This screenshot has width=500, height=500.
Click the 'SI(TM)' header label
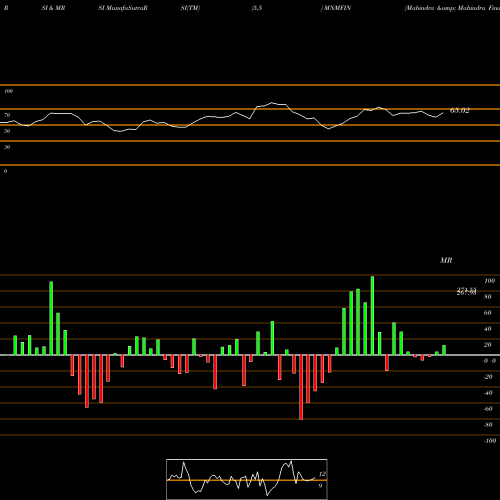pyautogui.click(x=190, y=8)
